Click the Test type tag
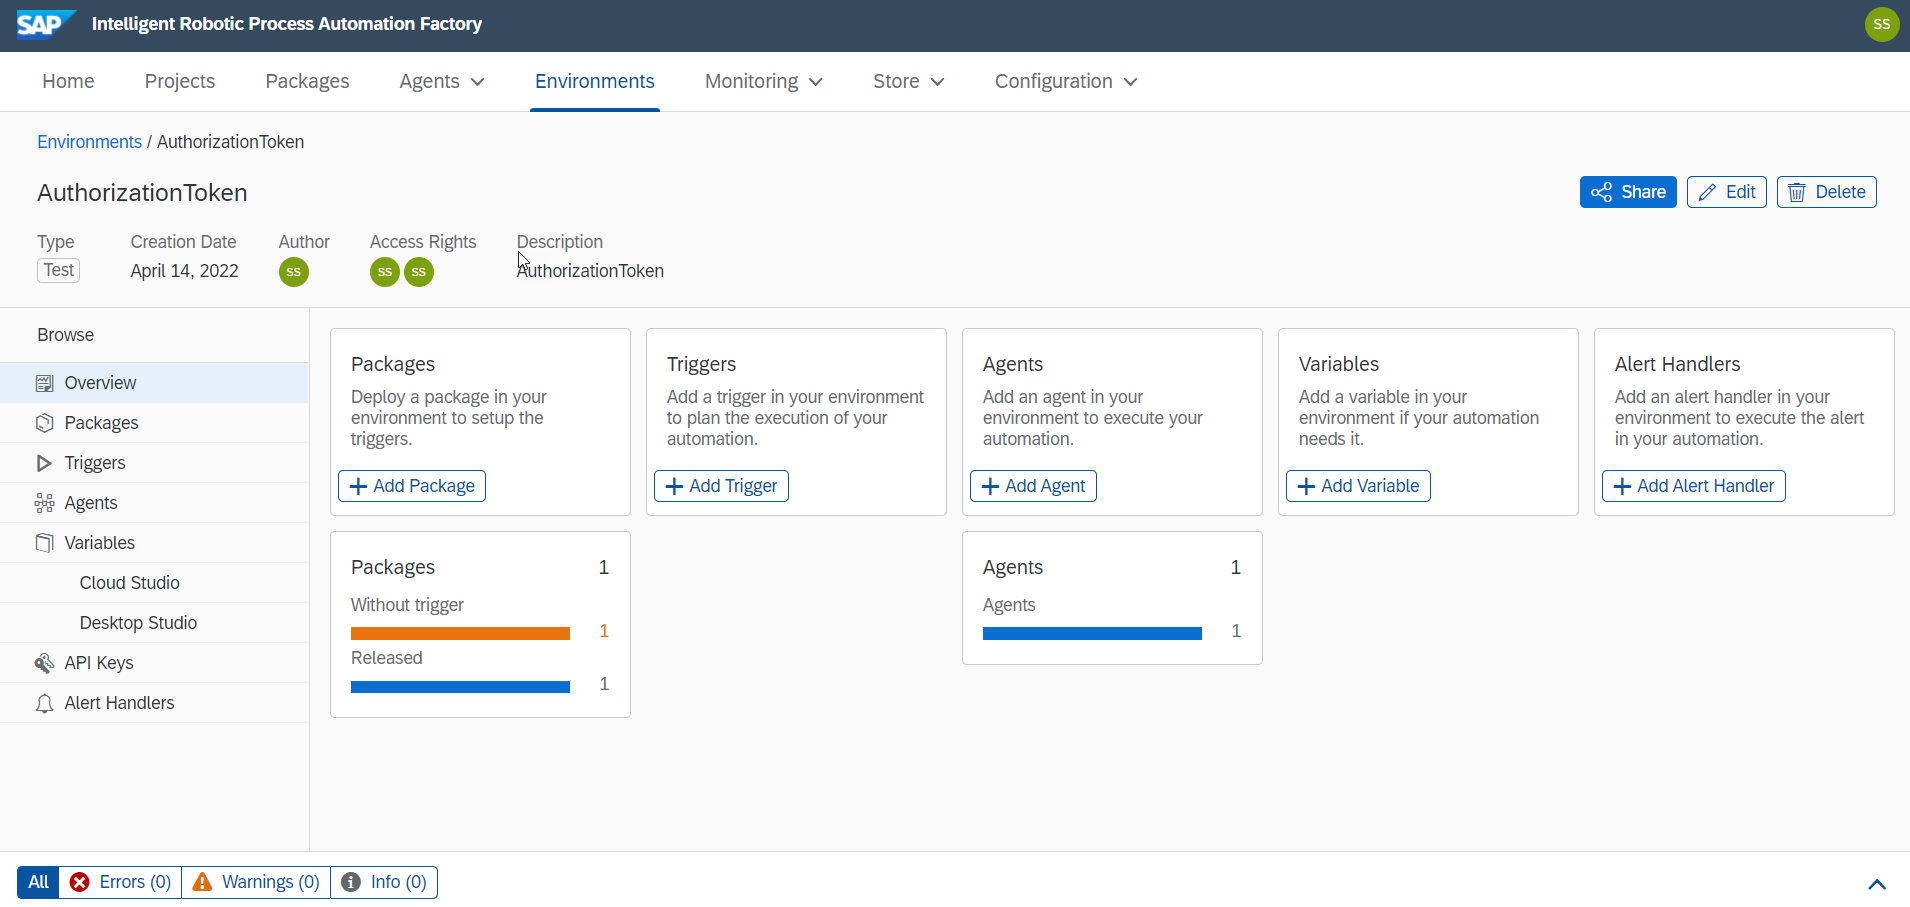 click(x=58, y=270)
